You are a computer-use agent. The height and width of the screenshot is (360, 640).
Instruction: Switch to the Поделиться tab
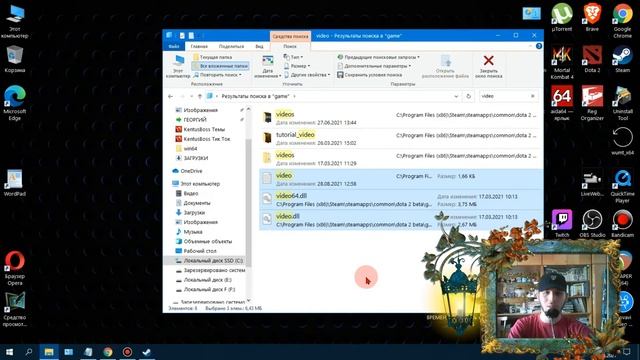coord(231,46)
